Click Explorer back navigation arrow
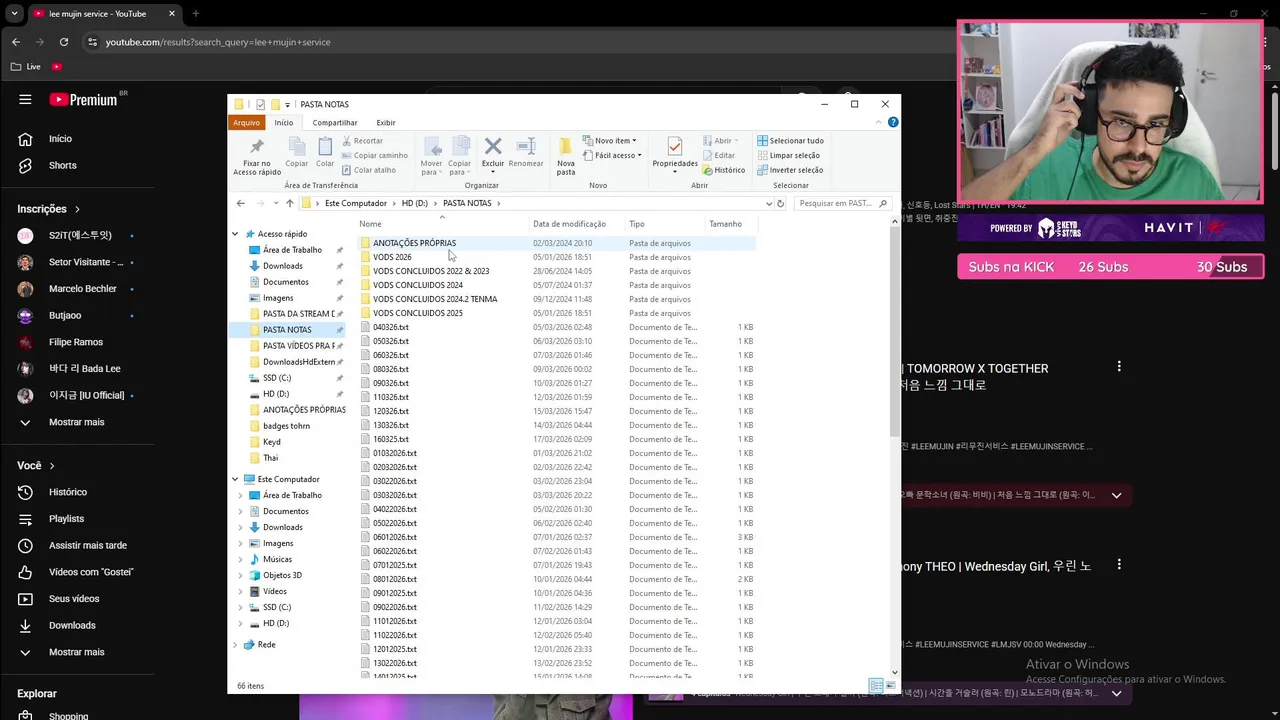Image resolution: width=1280 pixels, height=720 pixels. point(240,203)
